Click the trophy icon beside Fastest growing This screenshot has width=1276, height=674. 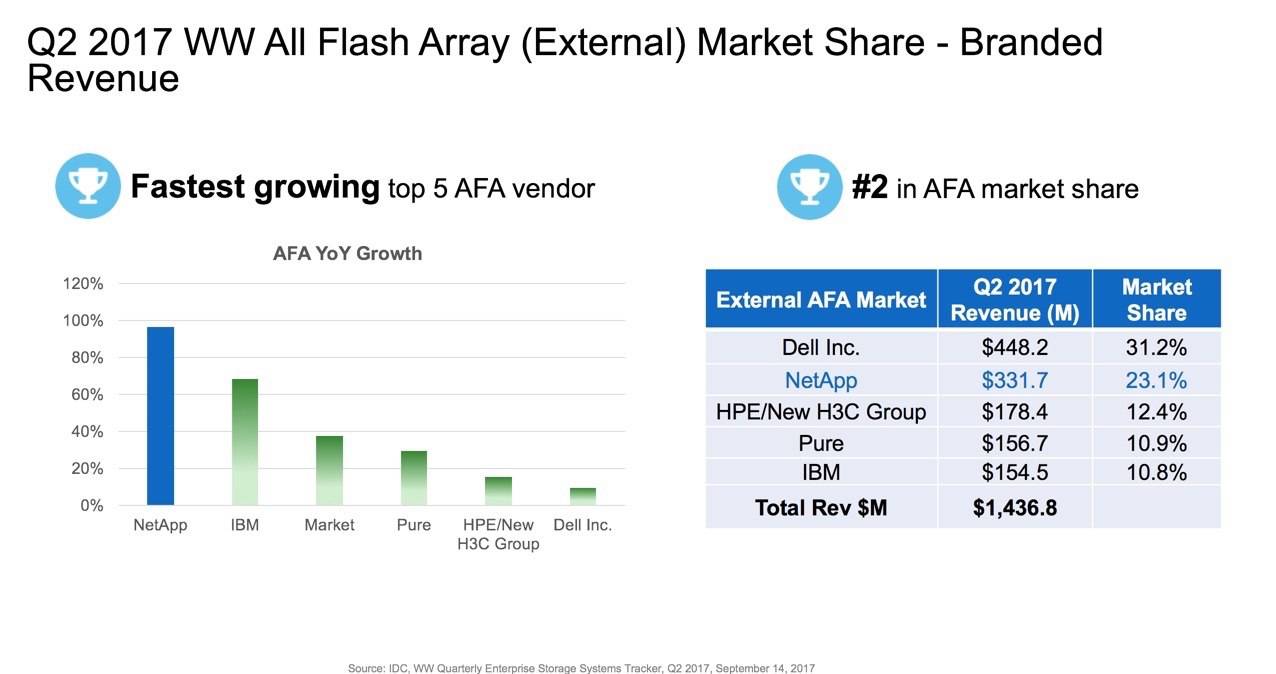pos(87,186)
